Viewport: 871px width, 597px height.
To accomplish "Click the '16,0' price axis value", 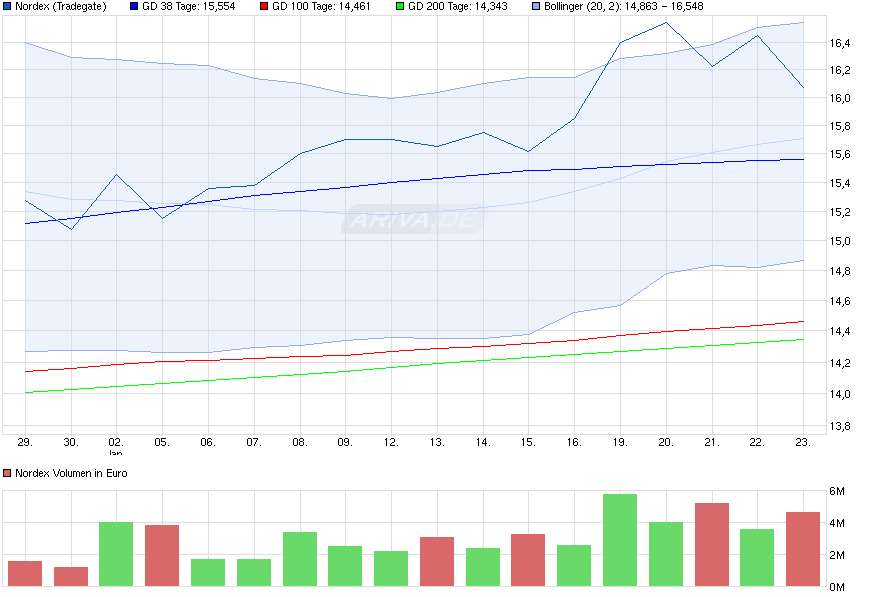I will coord(840,98).
